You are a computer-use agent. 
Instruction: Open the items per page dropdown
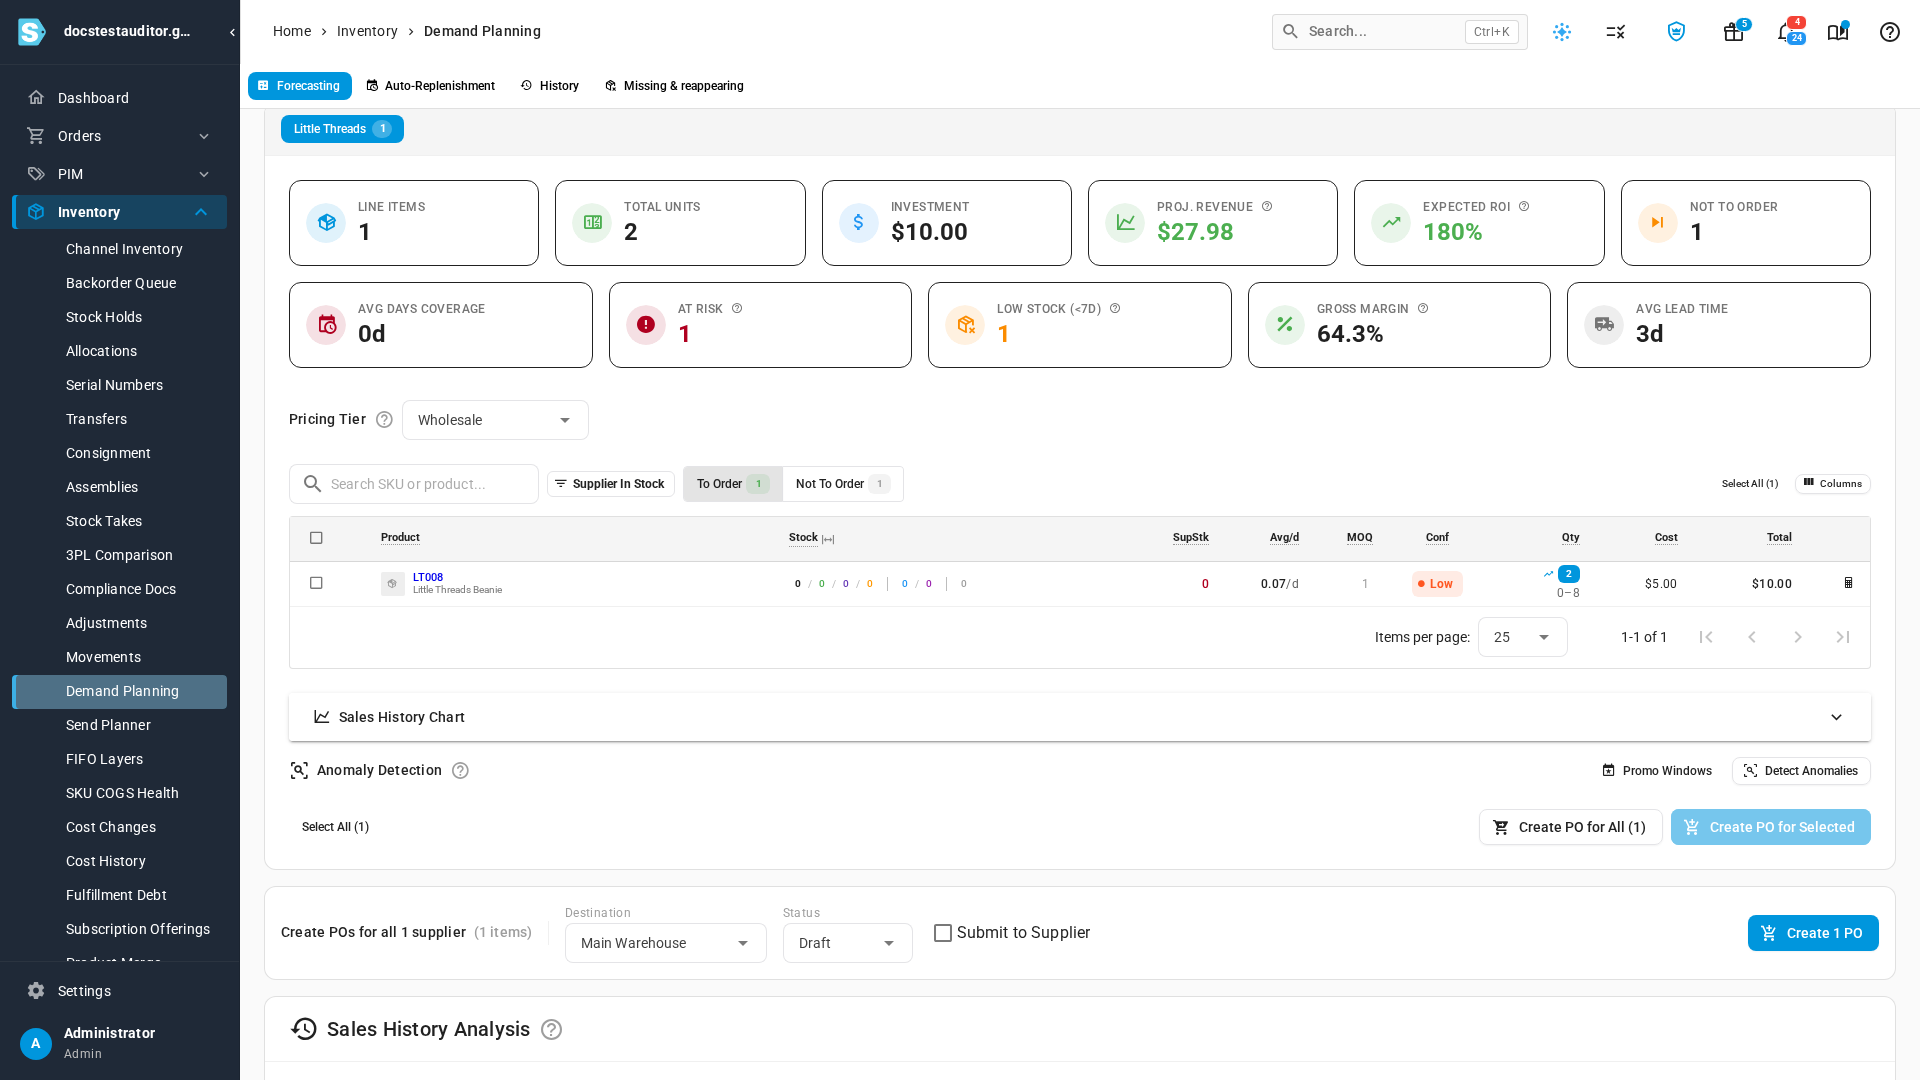pos(1522,638)
